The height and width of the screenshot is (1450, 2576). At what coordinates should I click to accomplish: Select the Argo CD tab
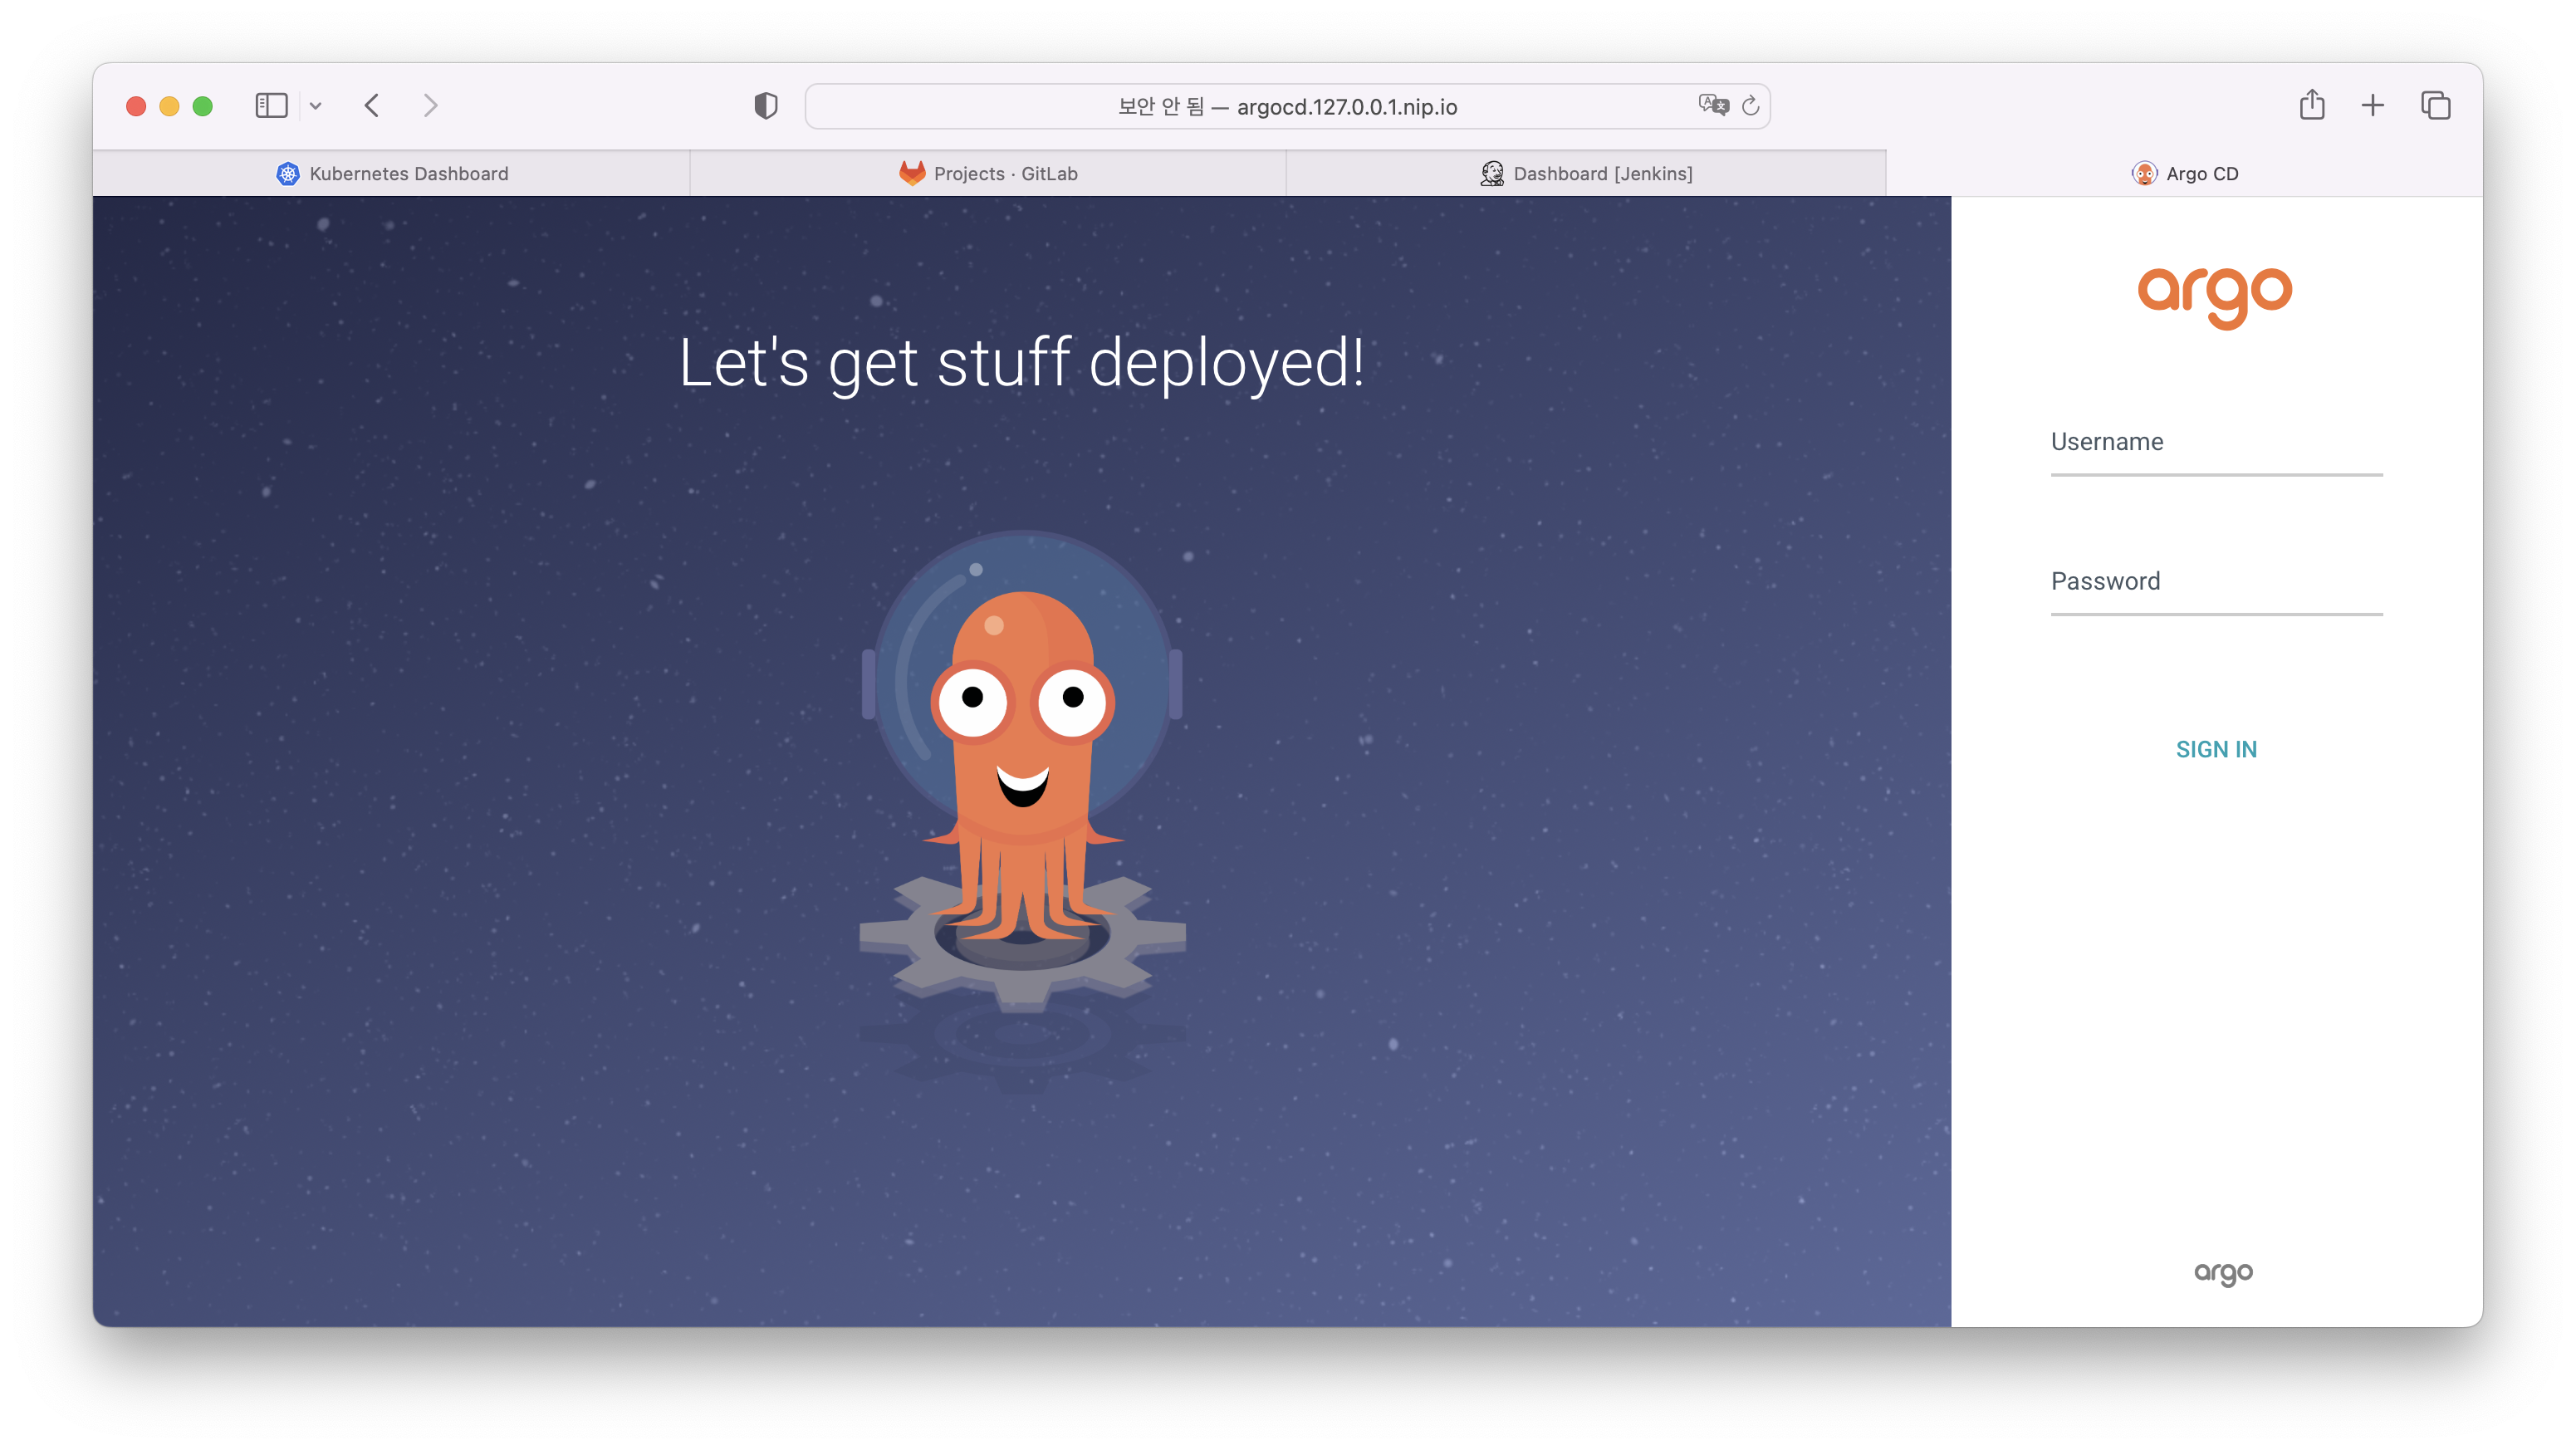2184,174
